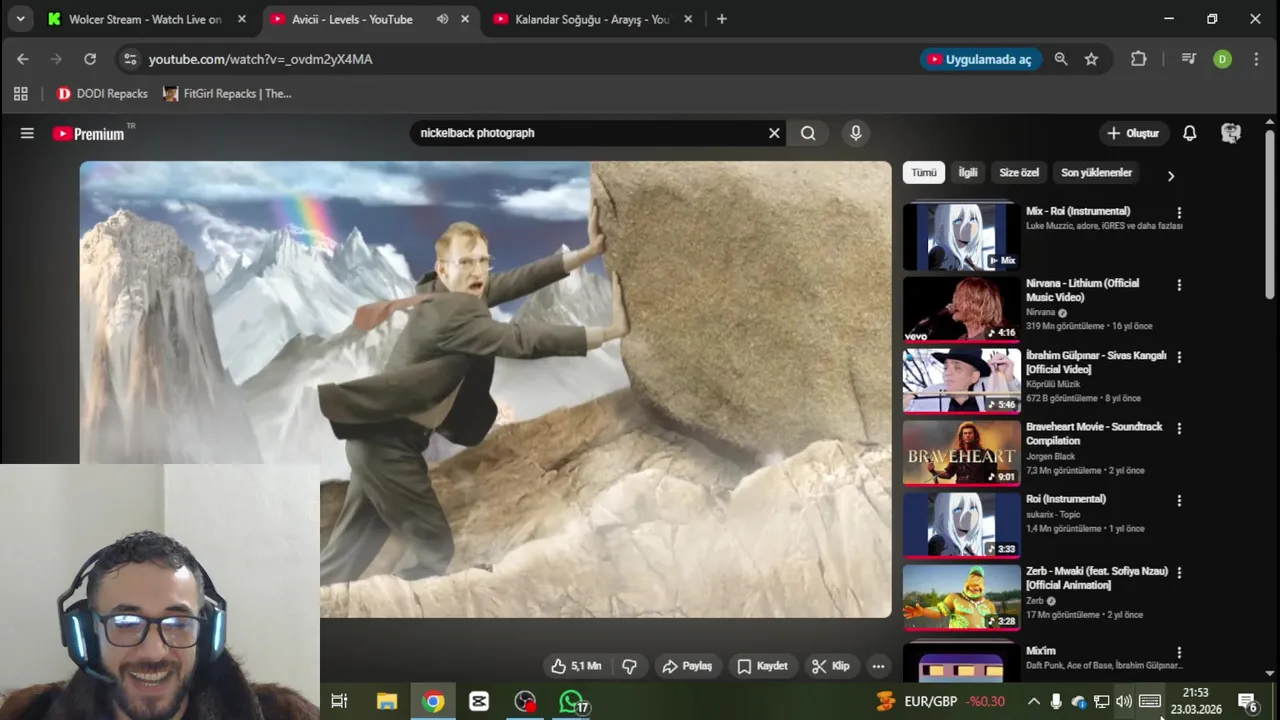The height and width of the screenshot is (720, 1280).
Task: Select the Size özel filter chip
Action: click(1019, 173)
